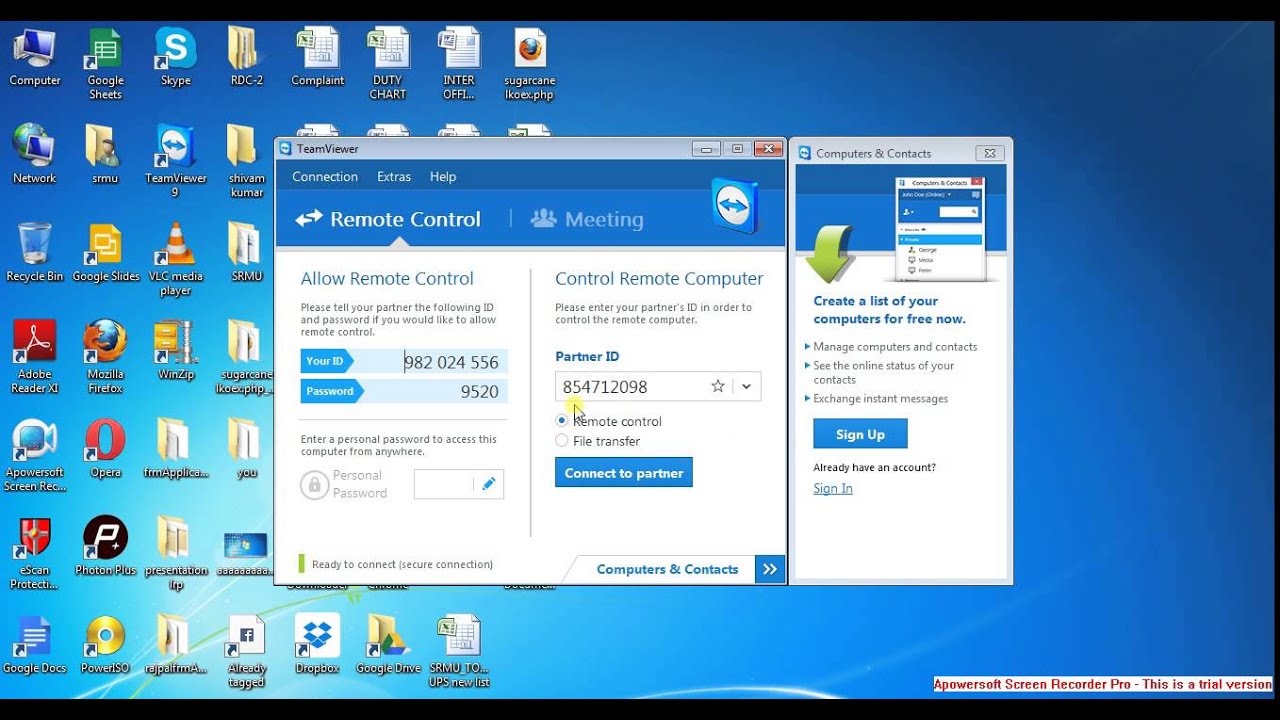Image resolution: width=1280 pixels, height=720 pixels.
Task: Click the favorite star in Partner ID field
Action: tap(718, 387)
